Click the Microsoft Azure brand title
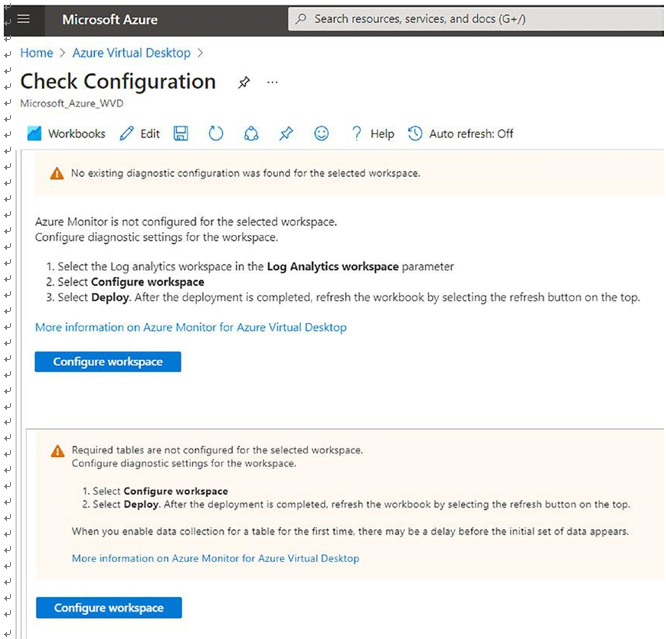This screenshot has height=639, width=666. pyautogui.click(x=110, y=20)
